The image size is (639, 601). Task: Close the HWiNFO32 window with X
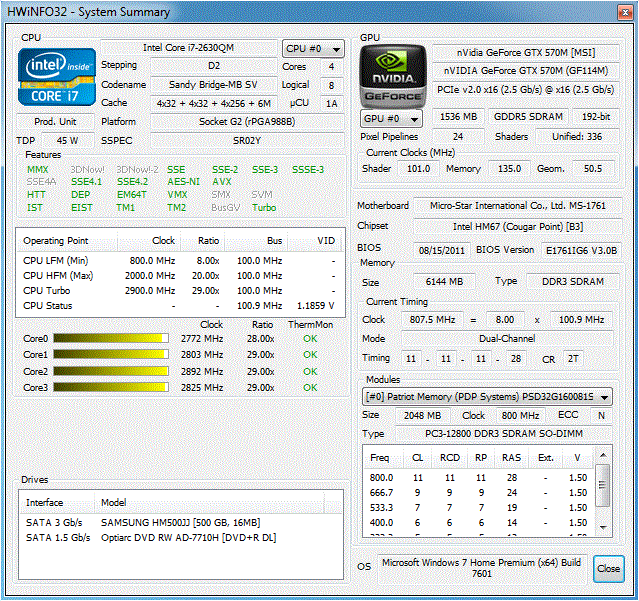tap(625, 12)
